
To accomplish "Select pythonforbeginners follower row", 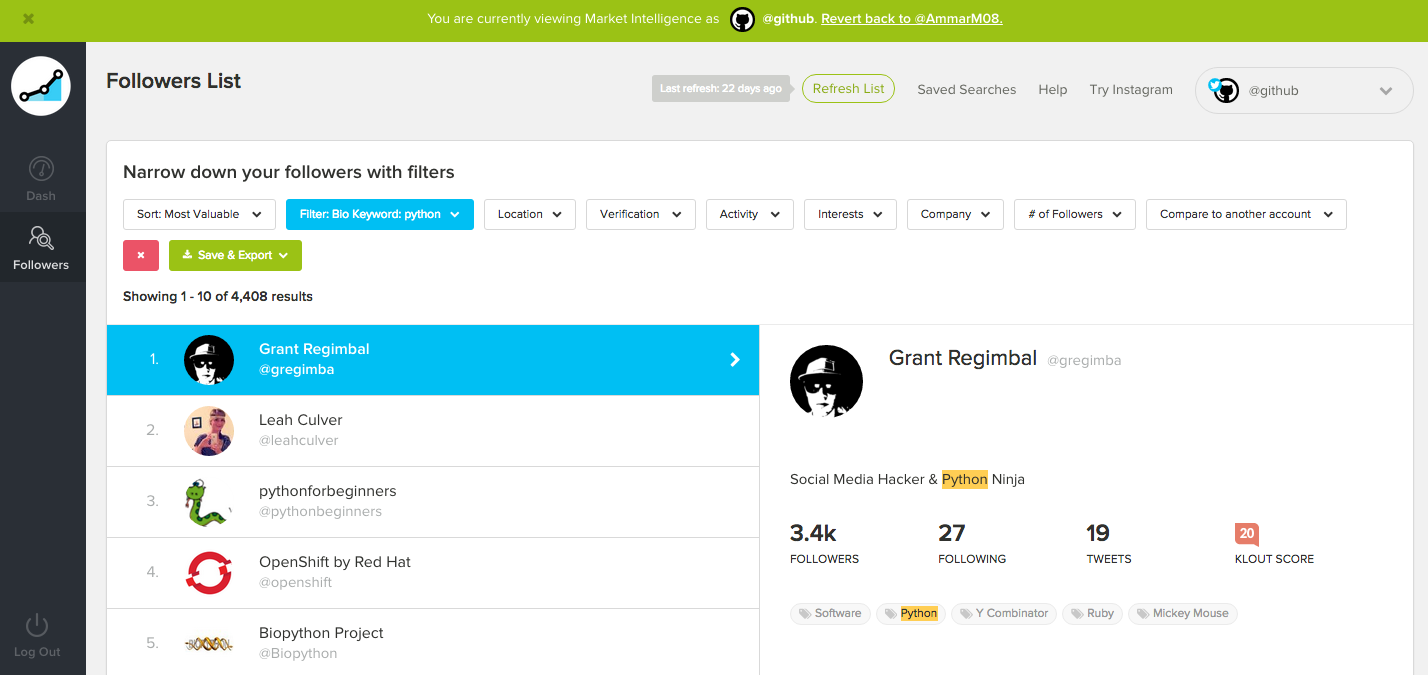I will click(x=433, y=502).
